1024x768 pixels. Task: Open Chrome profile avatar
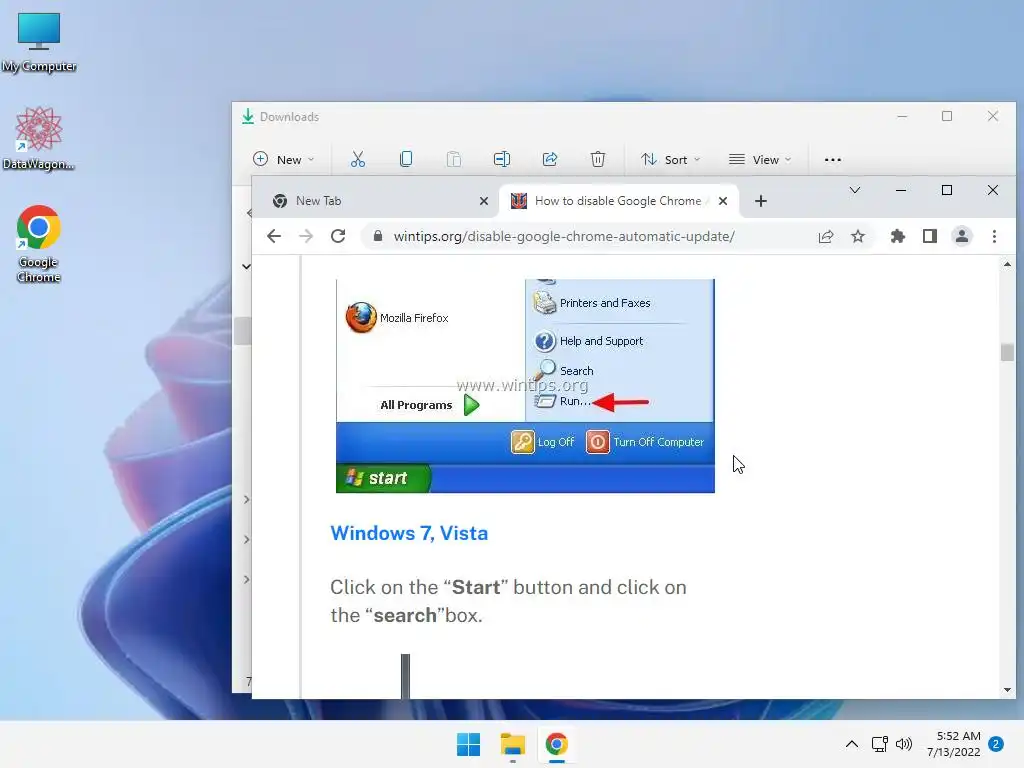click(962, 236)
